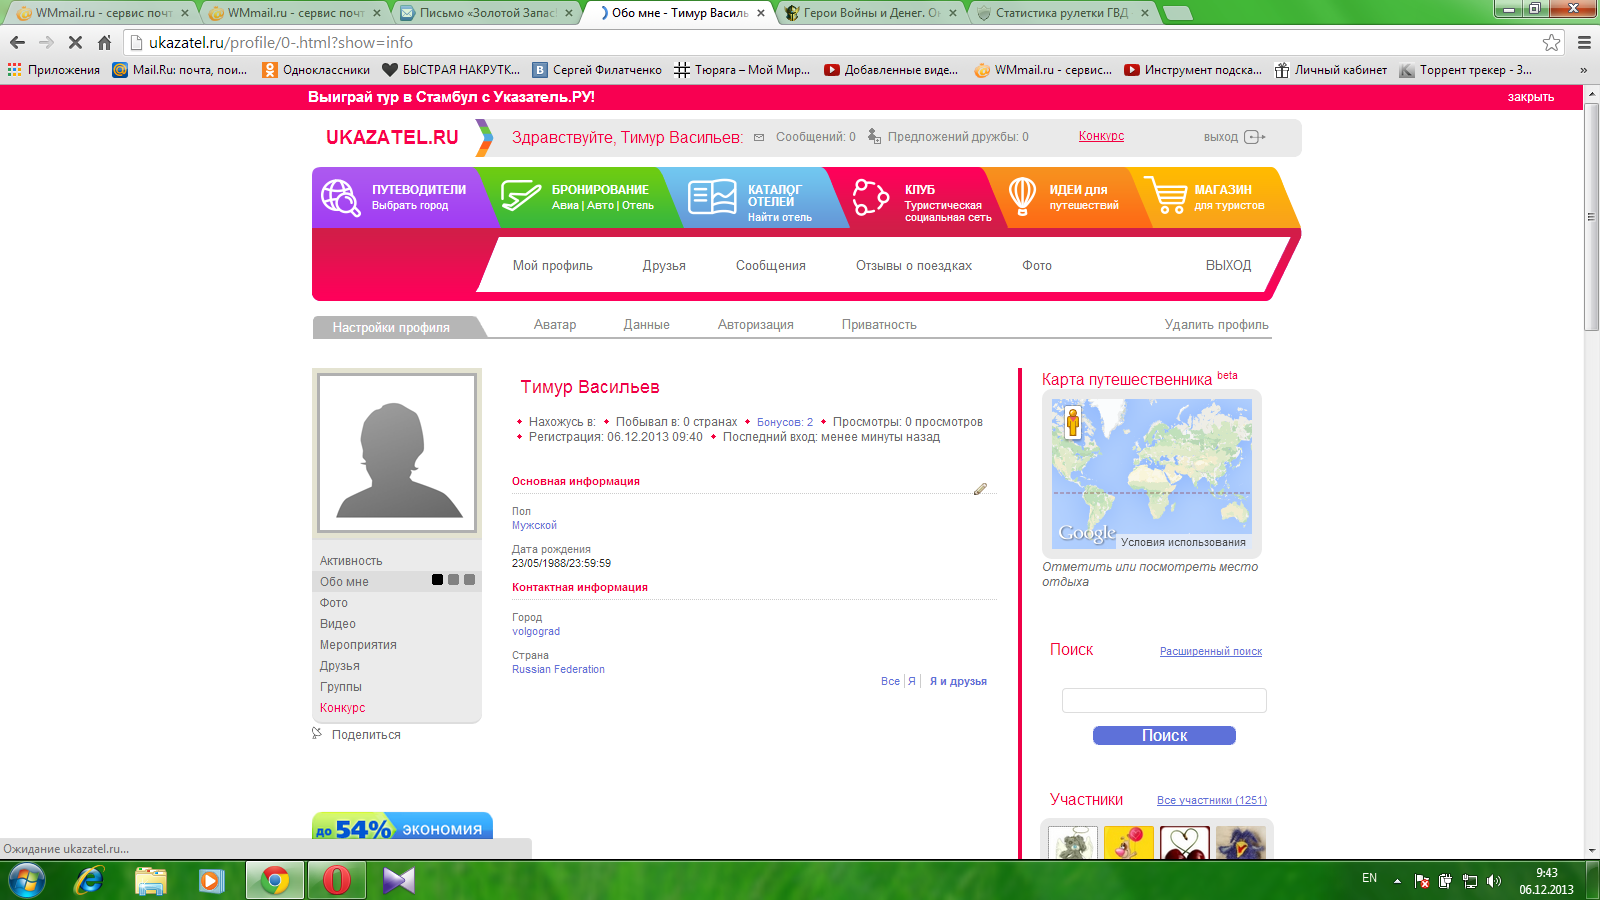Stop page loading with the X button
The height and width of the screenshot is (900, 1600).
click(75, 42)
